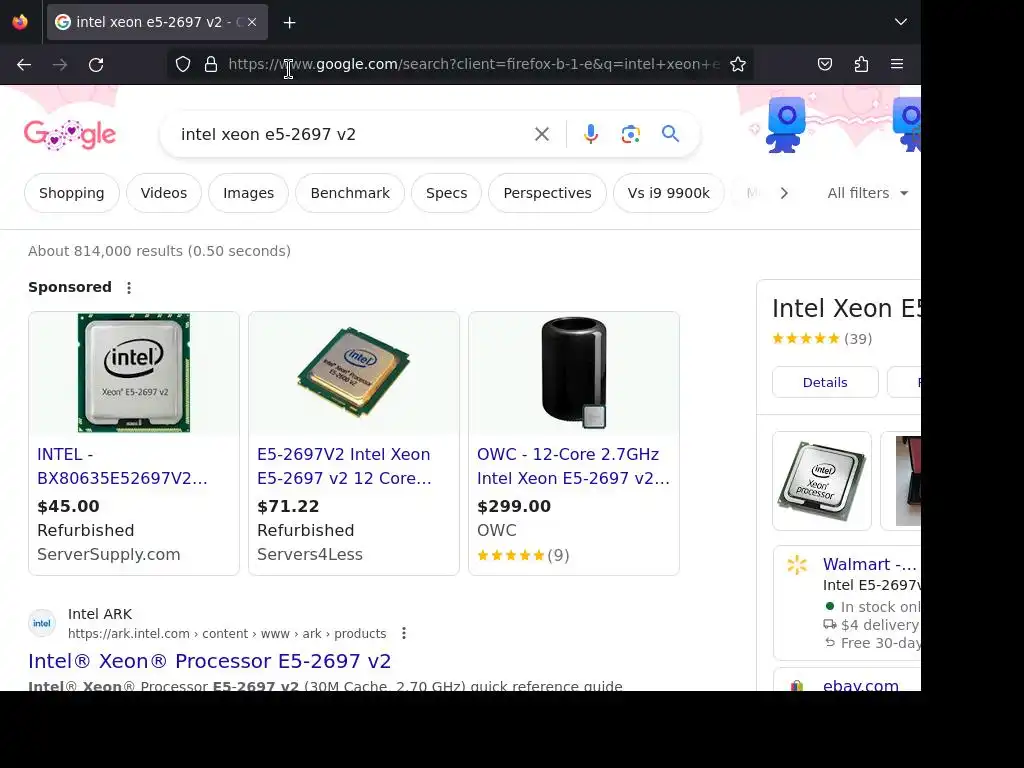Screen dimensions: 1024x768
Task: Click the Details button in side panel
Action: (x=825, y=382)
